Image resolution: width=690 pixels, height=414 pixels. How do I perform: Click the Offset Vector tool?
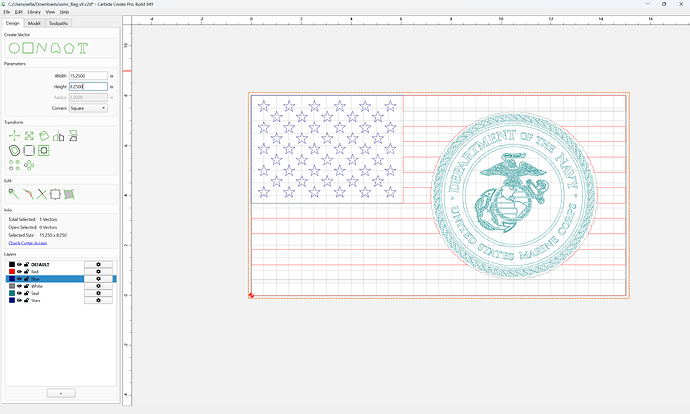[x=14, y=150]
